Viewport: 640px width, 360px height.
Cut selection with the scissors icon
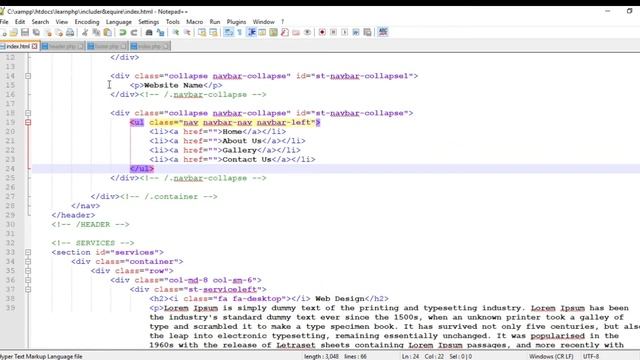tap(85, 32)
